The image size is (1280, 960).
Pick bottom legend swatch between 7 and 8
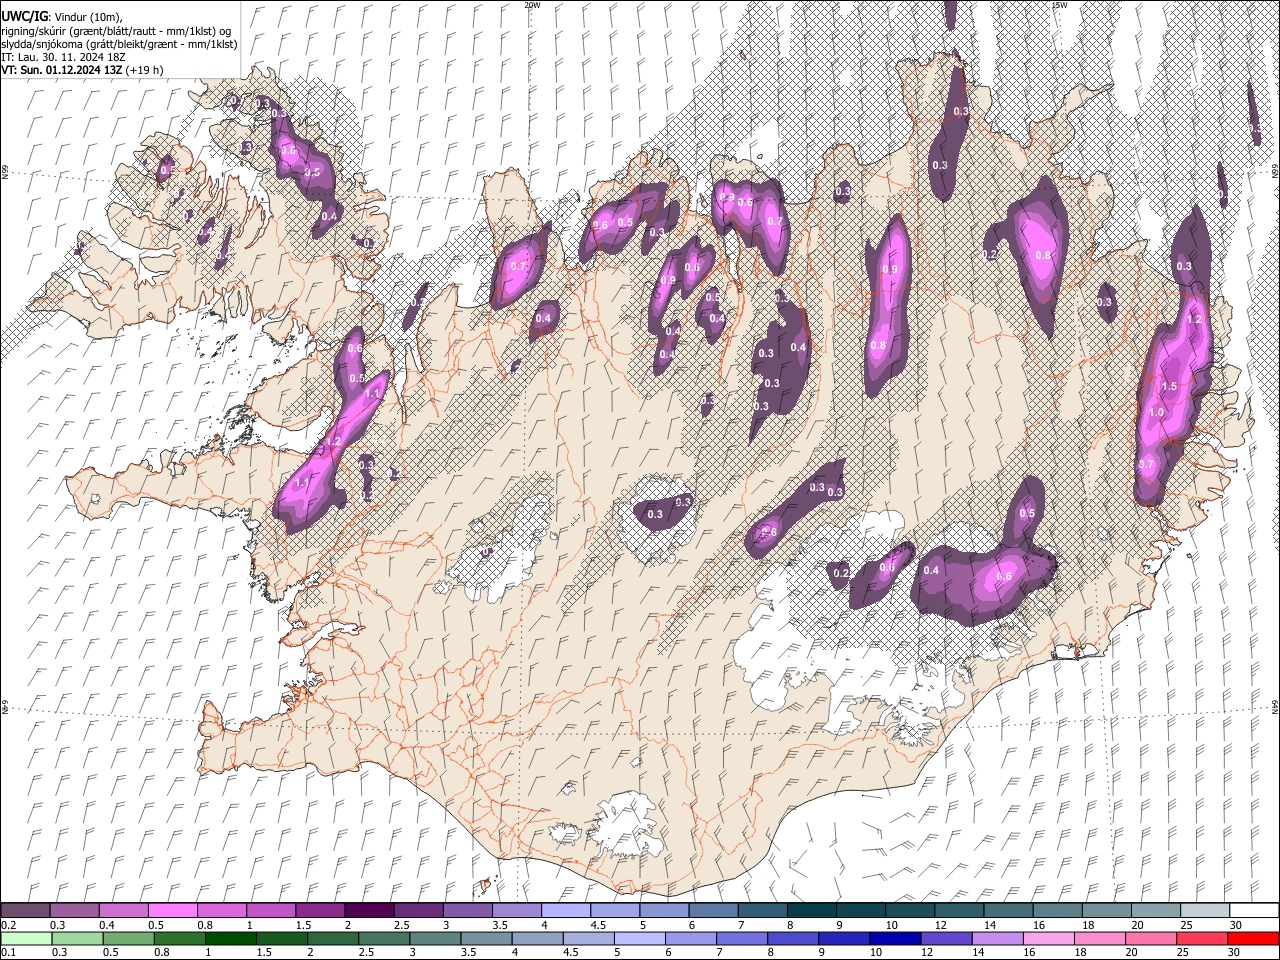point(741,939)
